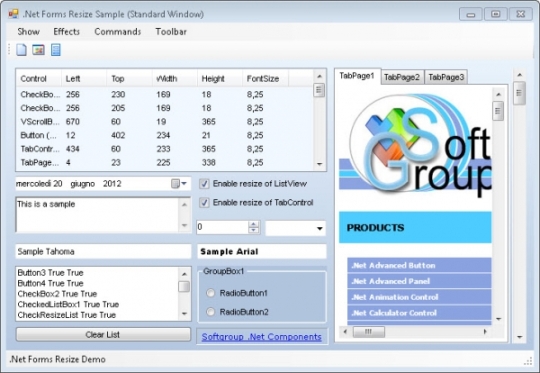The height and width of the screenshot is (373, 540).
Task: Click the new blank document toolbar icon
Action: (21, 50)
